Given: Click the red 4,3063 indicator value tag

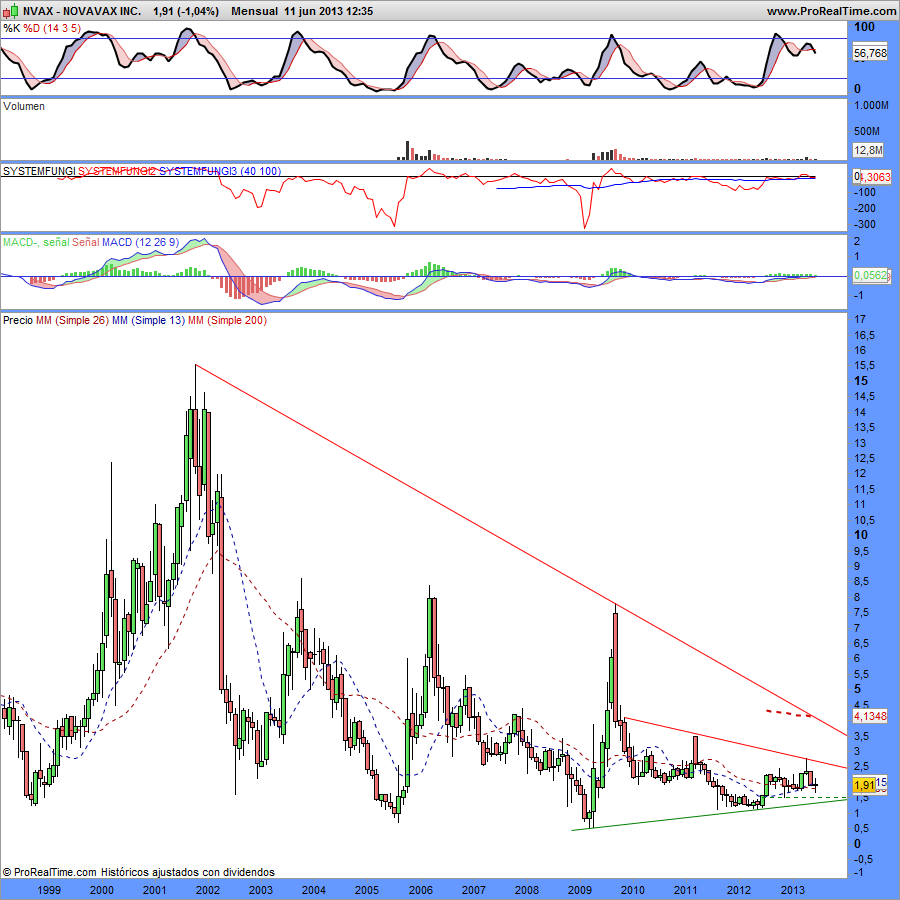Looking at the screenshot, I should pos(874,177).
